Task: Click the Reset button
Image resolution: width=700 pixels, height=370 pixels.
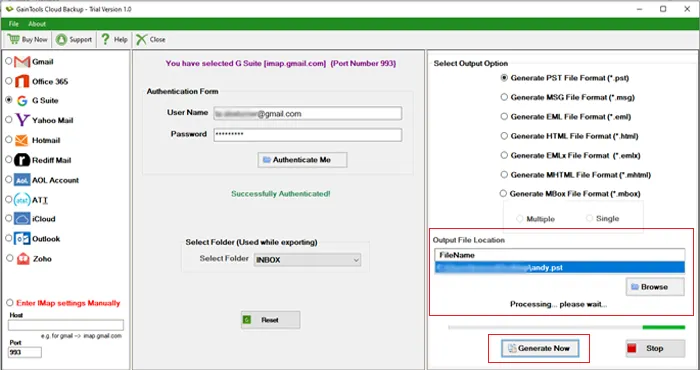Action: coord(271,320)
